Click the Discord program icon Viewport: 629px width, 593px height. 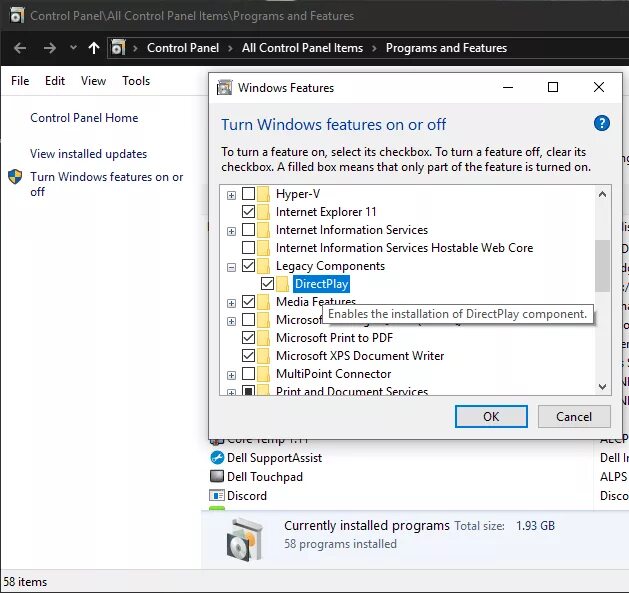coord(217,496)
